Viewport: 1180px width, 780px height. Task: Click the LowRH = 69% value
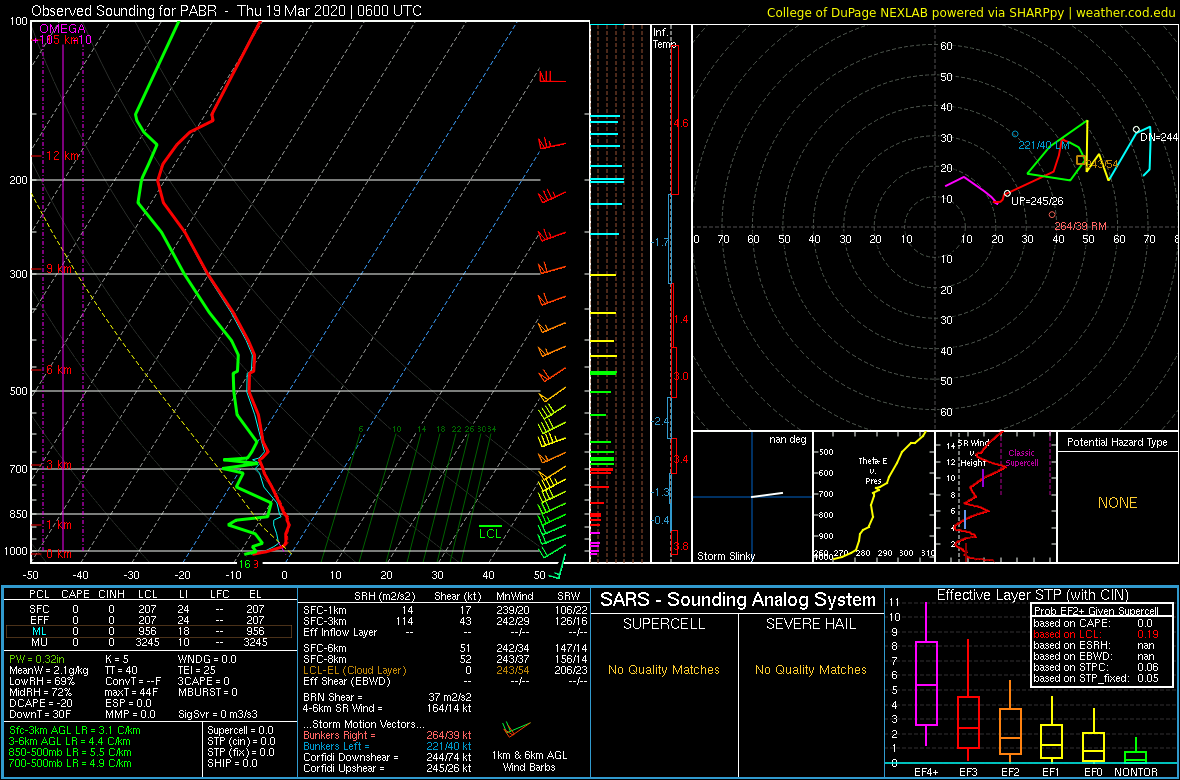coord(43,681)
